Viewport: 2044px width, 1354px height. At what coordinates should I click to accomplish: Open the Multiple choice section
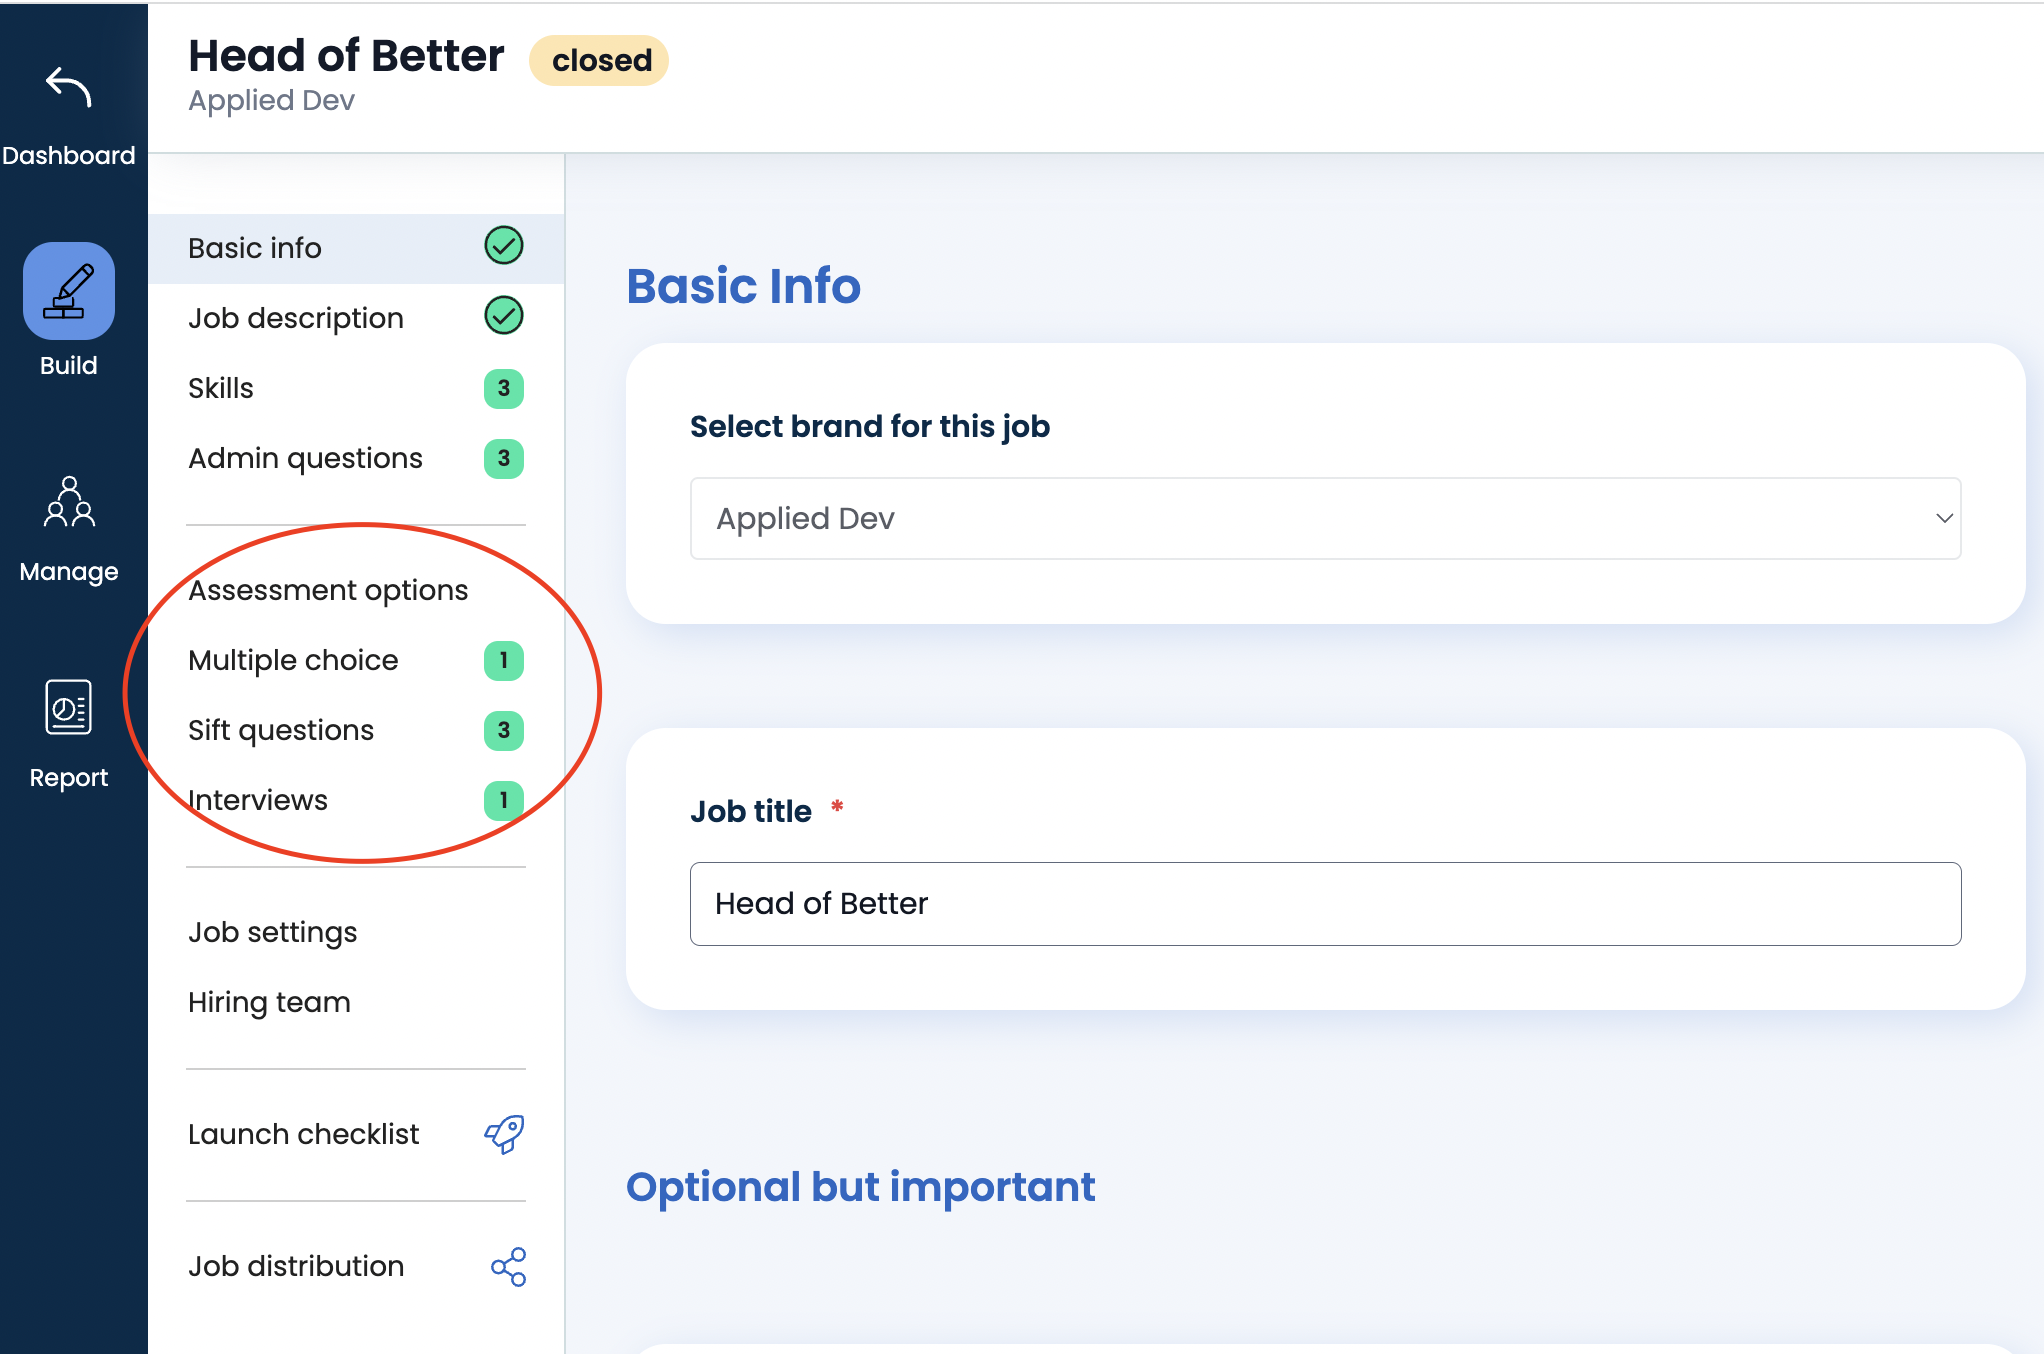293,660
